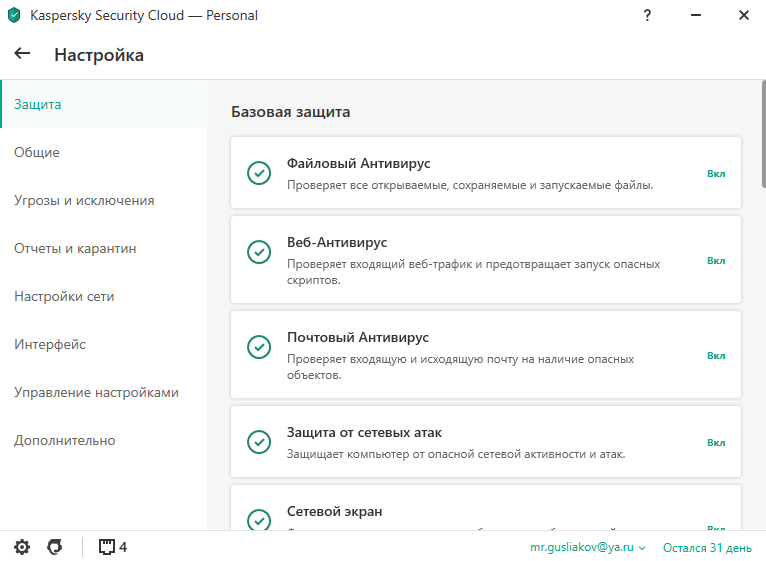Open notifications icon showing 4

(112, 547)
